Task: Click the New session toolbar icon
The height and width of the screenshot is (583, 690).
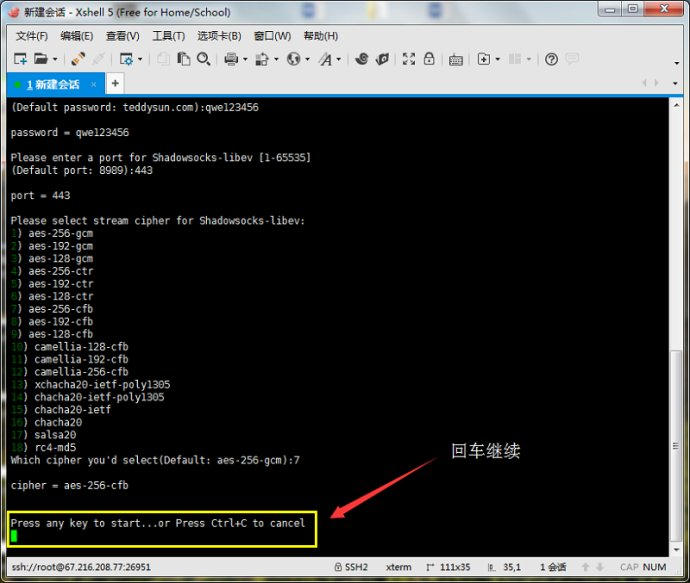Action: (20, 59)
